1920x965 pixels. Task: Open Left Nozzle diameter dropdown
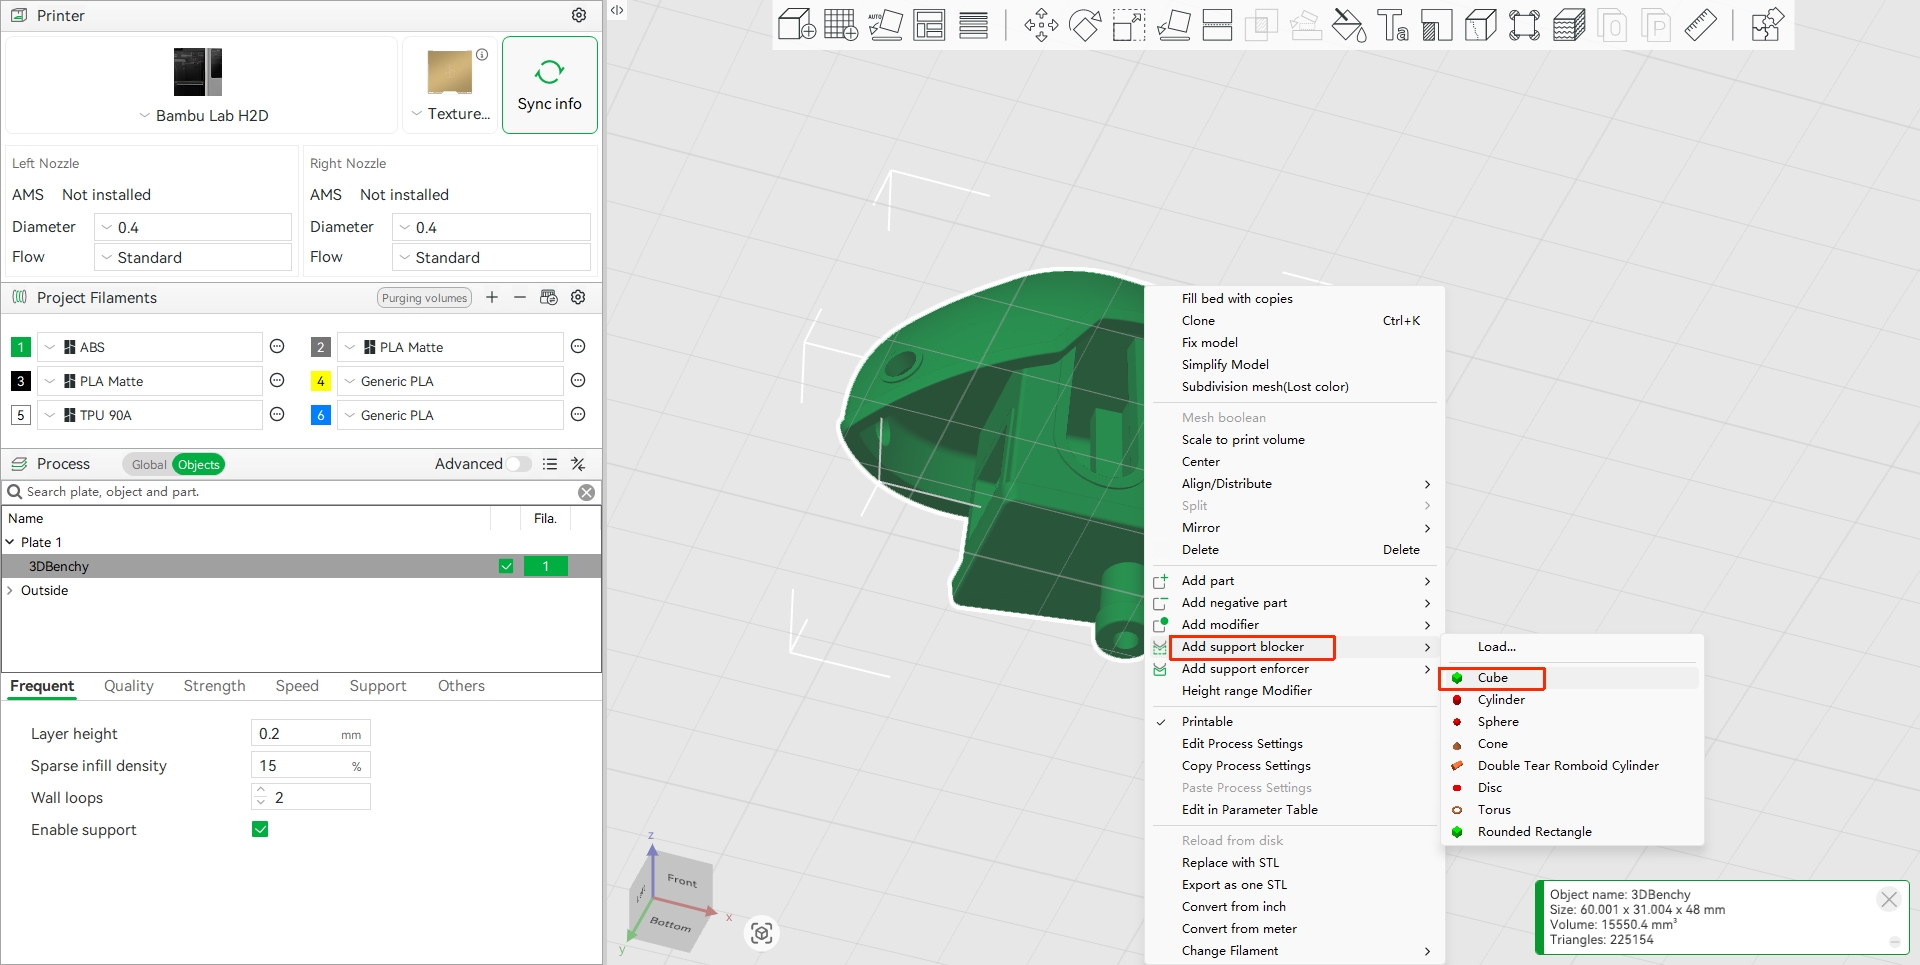[193, 227]
